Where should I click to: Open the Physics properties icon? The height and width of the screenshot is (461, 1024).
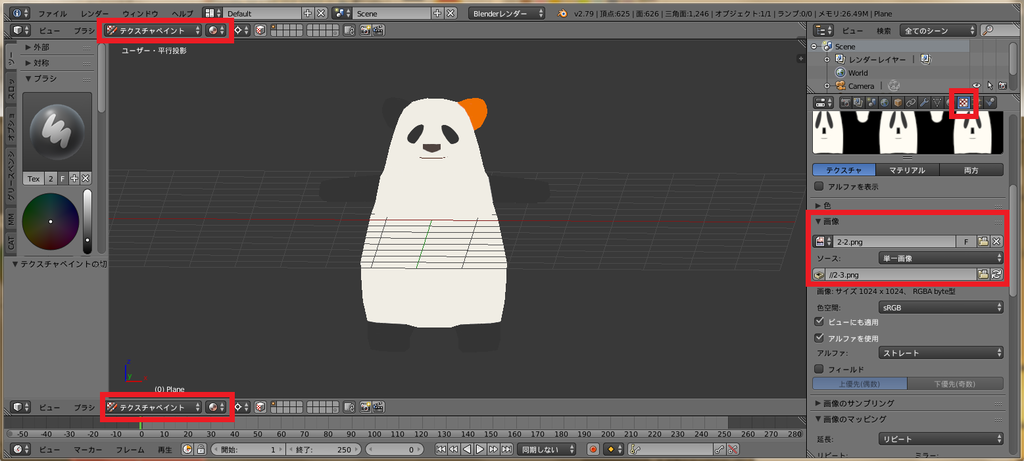991,103
